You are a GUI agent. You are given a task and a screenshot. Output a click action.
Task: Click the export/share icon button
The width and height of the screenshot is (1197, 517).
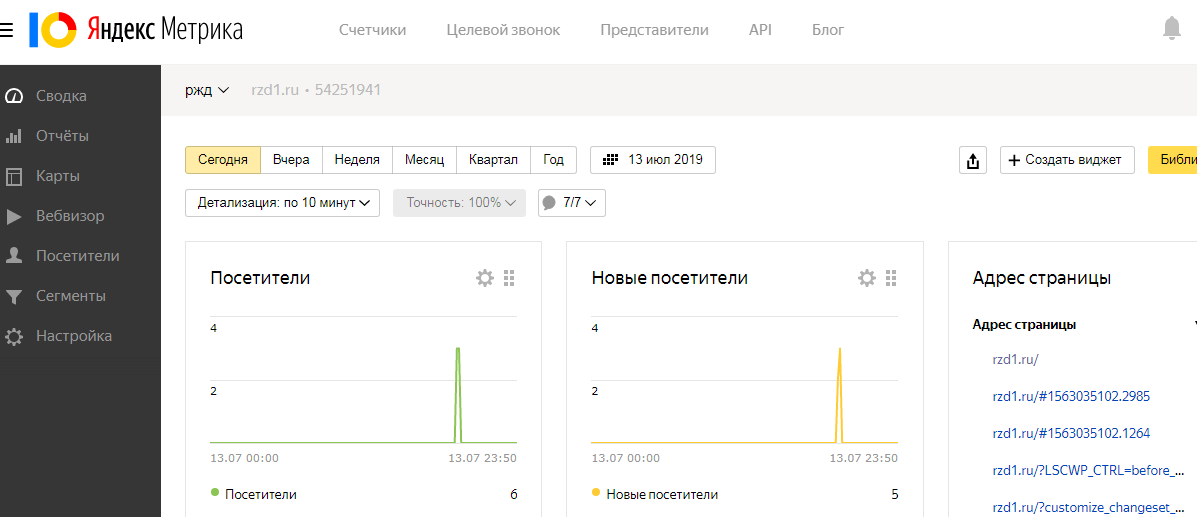973,160
